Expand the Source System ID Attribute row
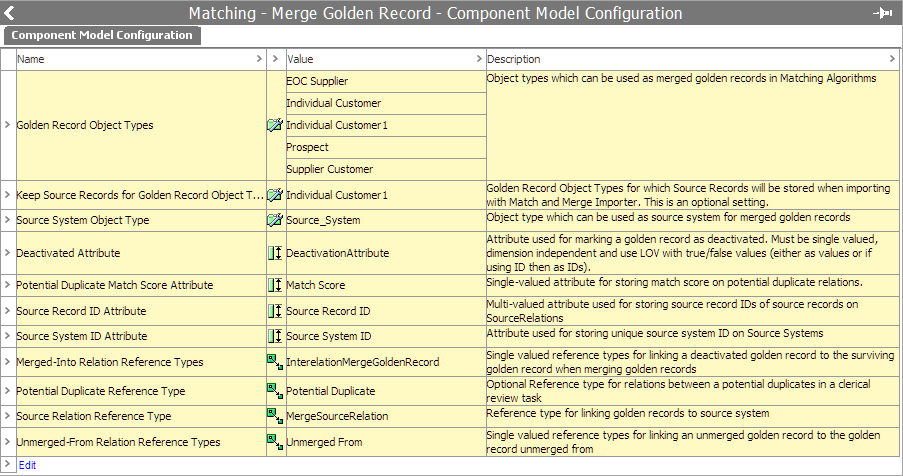Screen dimensions: 903x476 (x=7, y=336)
